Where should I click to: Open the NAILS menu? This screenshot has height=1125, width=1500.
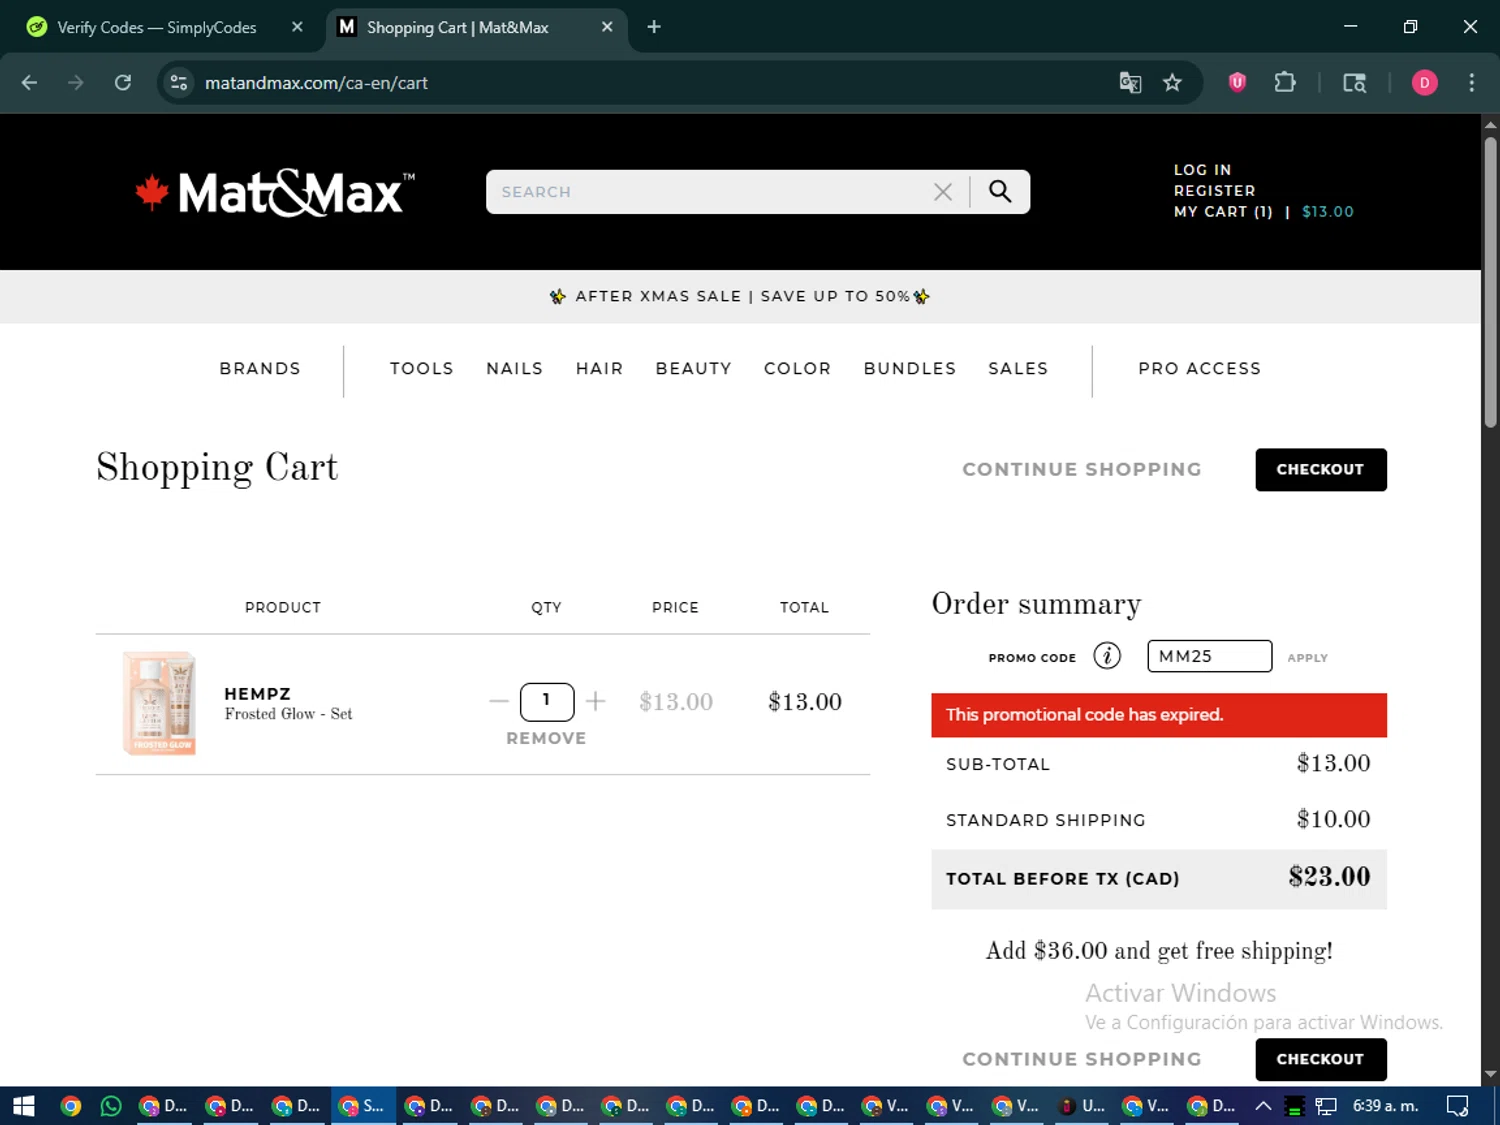click(515, 369)
